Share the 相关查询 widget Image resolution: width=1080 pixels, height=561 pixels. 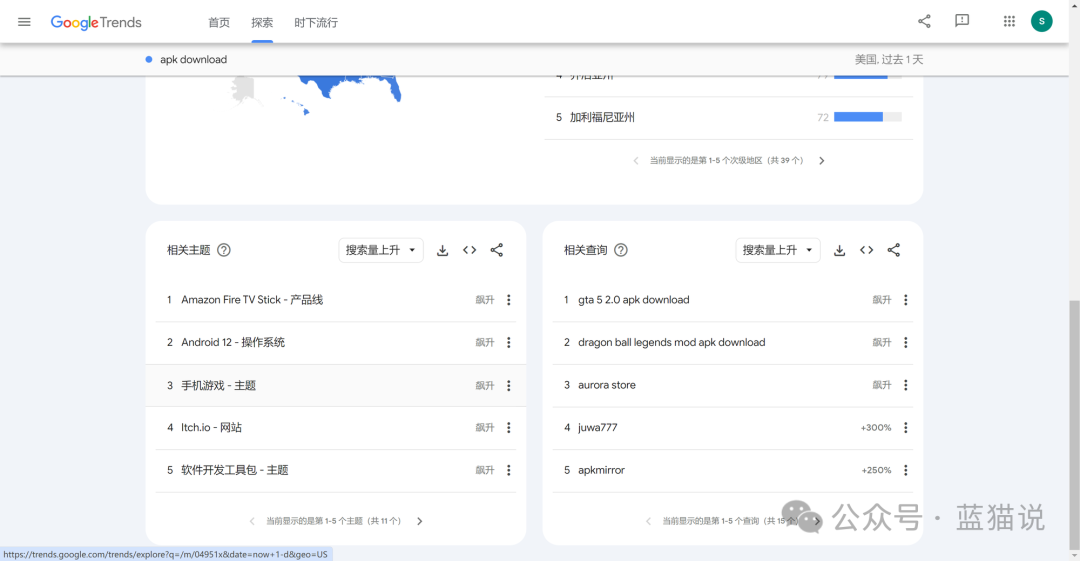(893, 250)
